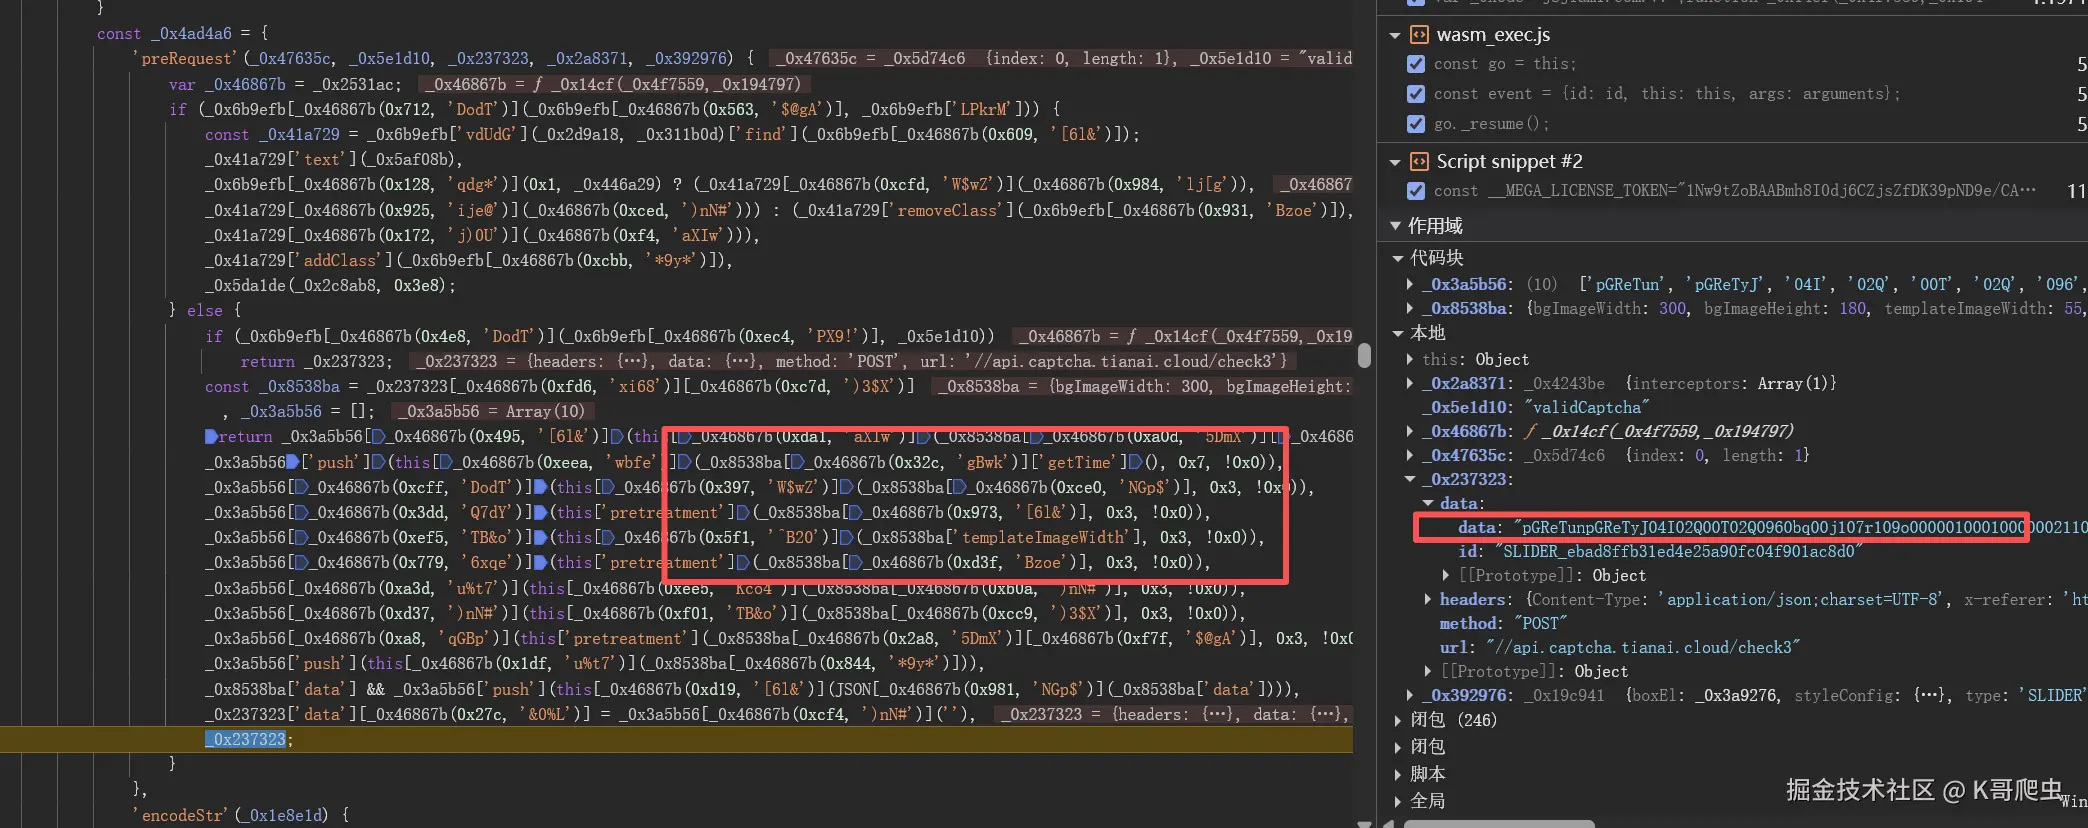Toggle filled breakpoint after 'DodT')] before (this
The image size is (2088, 828).
coord(540,487)
